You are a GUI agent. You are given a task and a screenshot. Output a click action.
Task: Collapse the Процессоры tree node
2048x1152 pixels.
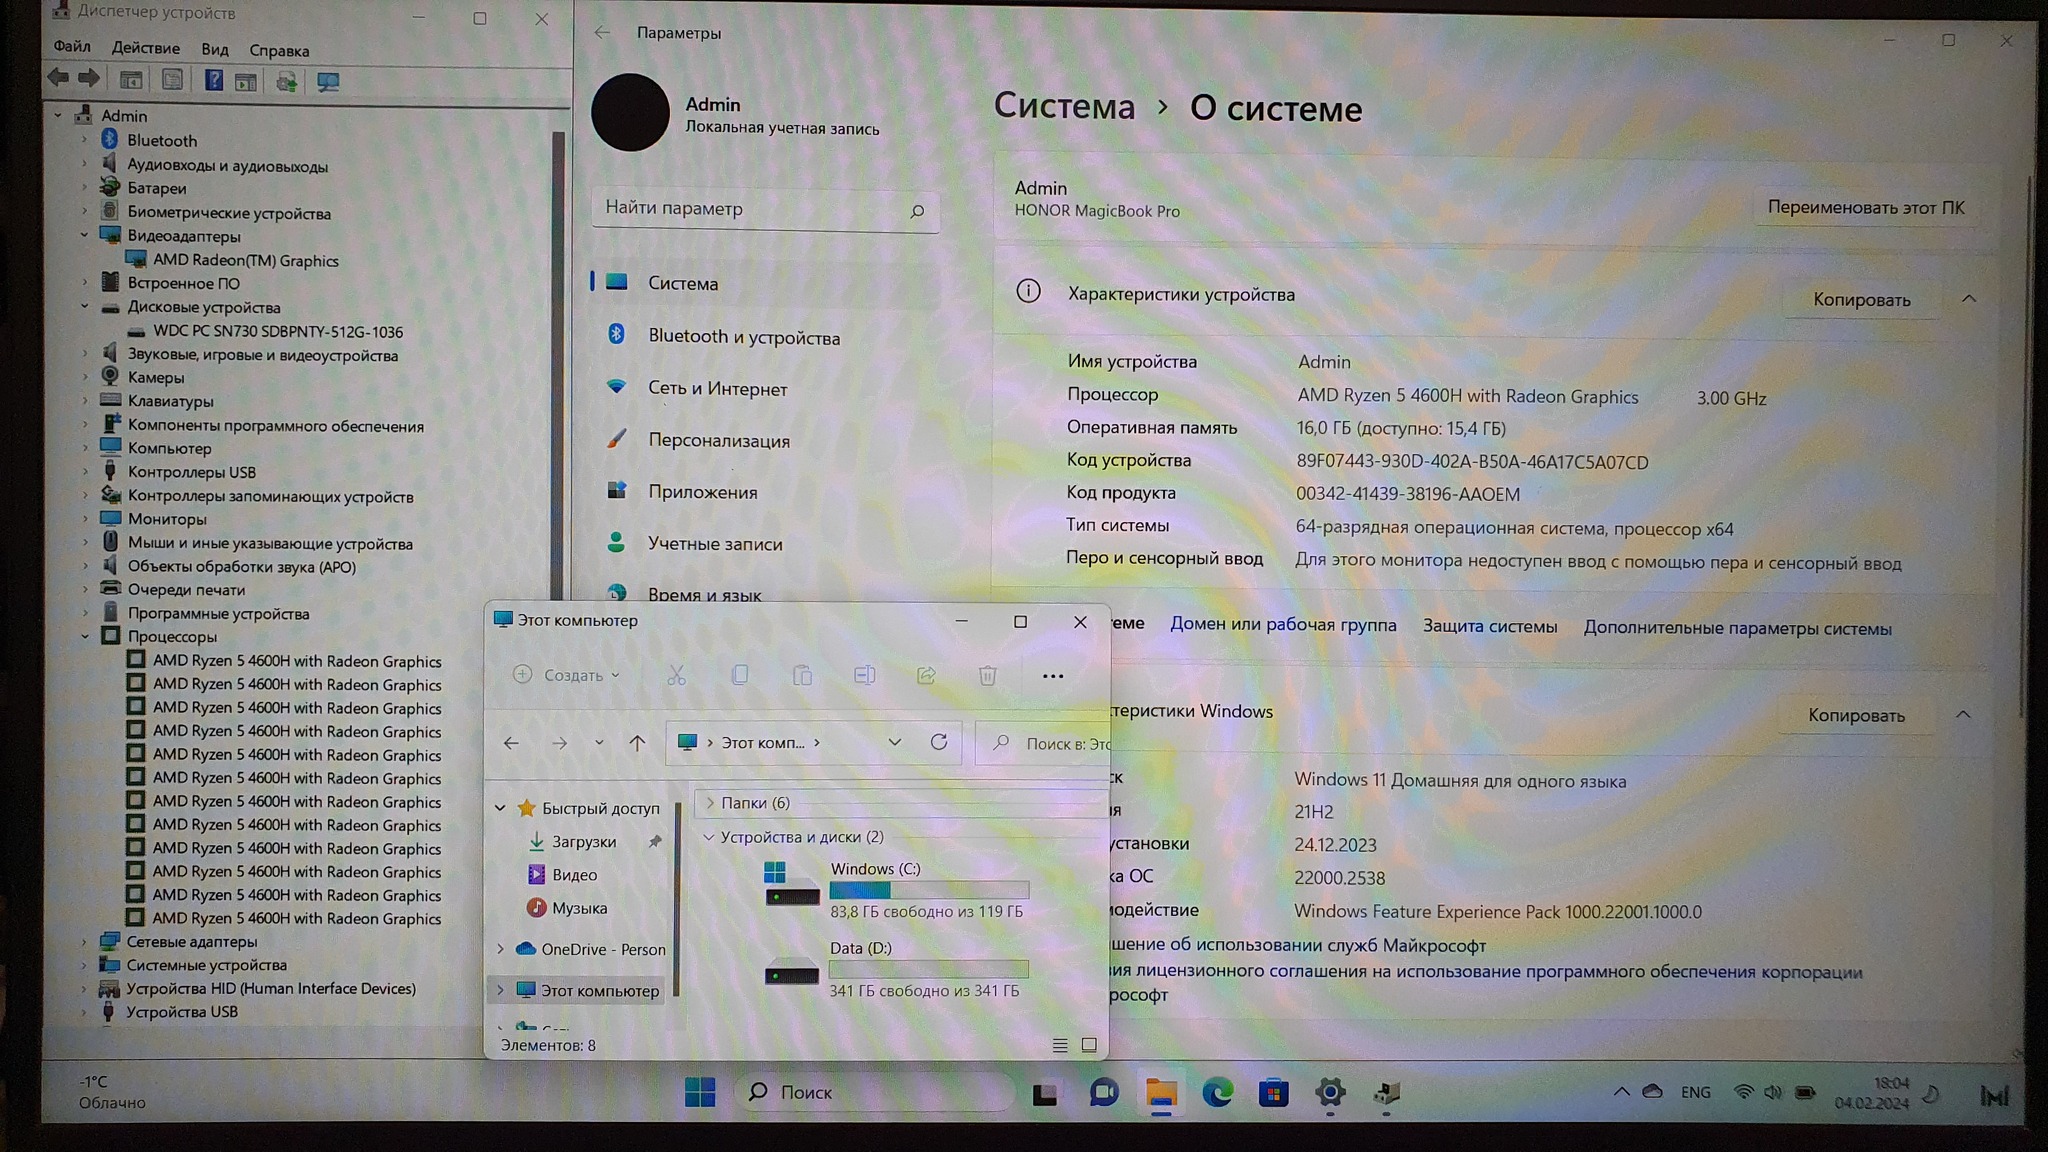click(x=85, y=636)
